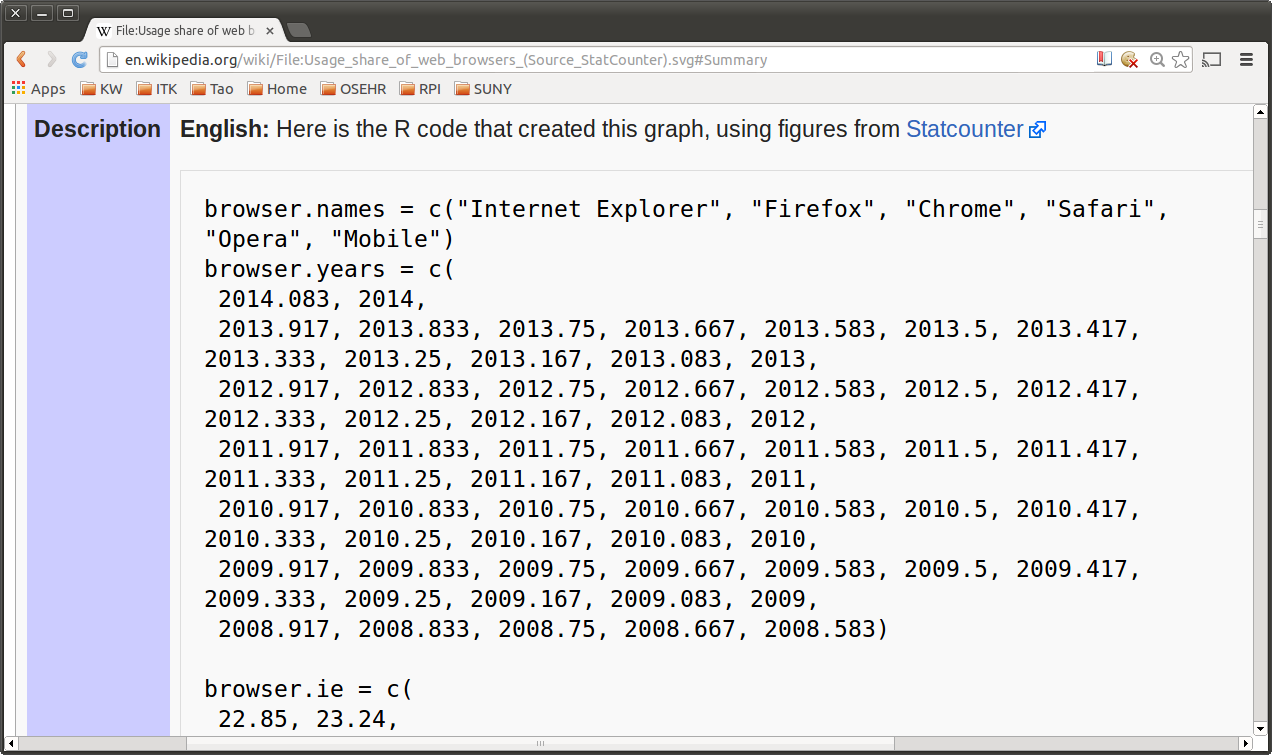Click the value 2014.083 in the code

pyautogui.click(x=274, y=299)
